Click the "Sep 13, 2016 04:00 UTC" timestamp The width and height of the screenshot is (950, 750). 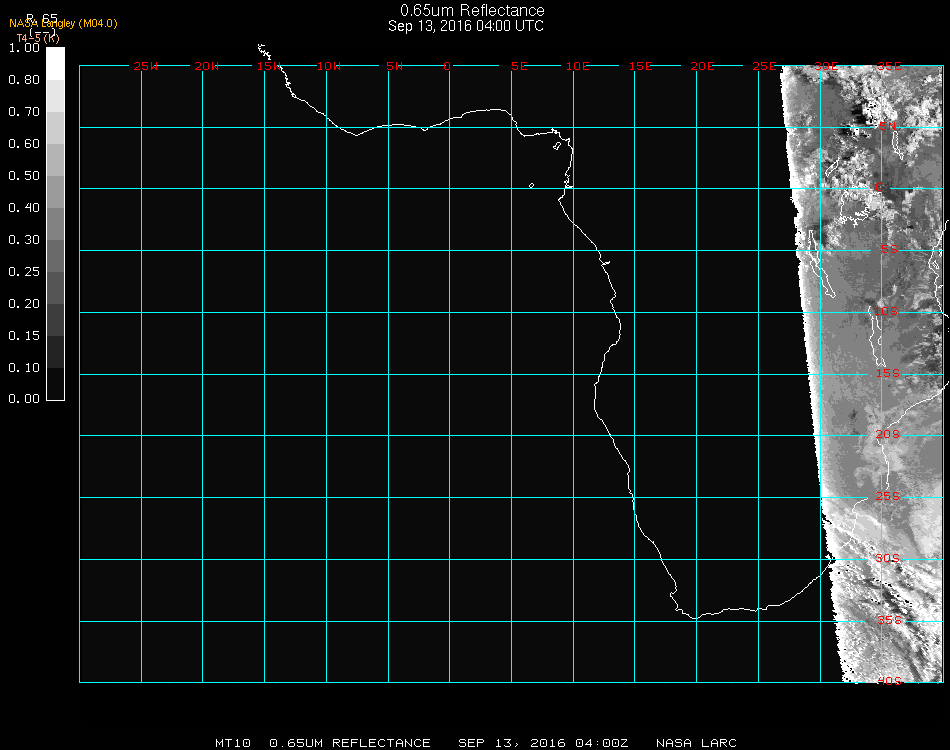pos(466,26)
